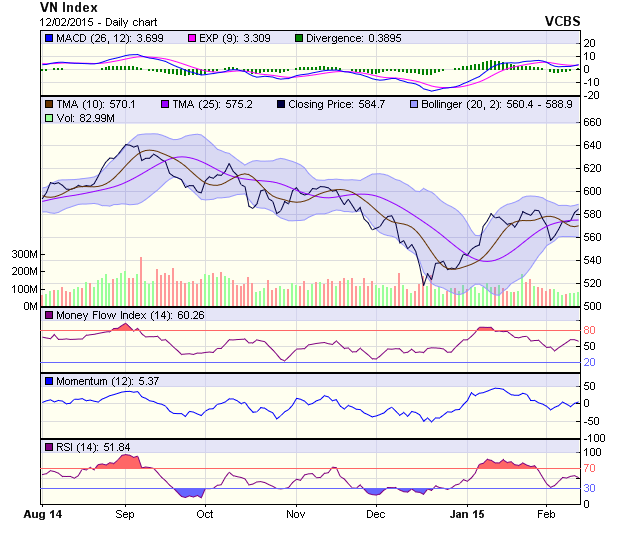Select the brown TMA (10) legend marker

click(x=49, y=103)
